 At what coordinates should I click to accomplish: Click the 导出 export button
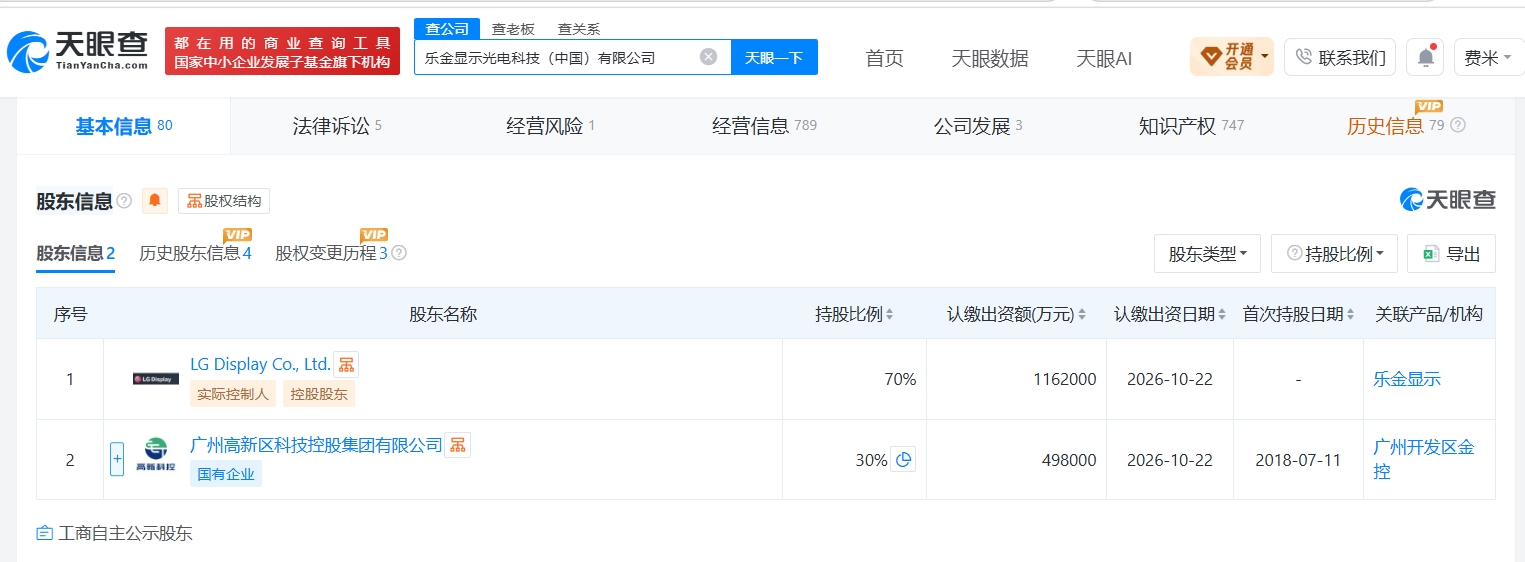click(x=1451, y=254)
